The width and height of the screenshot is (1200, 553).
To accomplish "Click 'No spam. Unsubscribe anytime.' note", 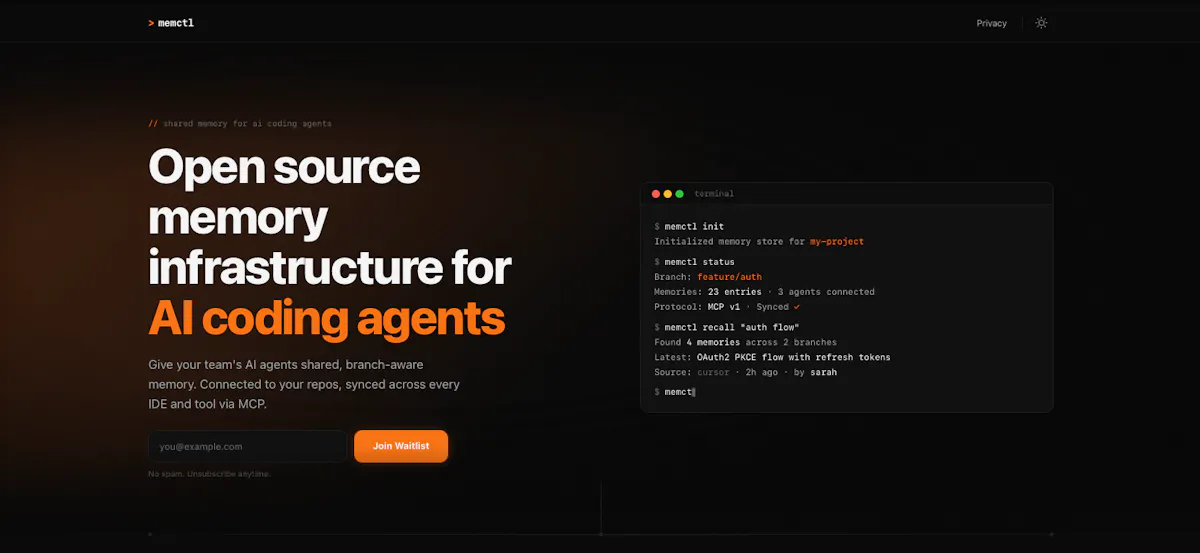I will pos(209,474).
